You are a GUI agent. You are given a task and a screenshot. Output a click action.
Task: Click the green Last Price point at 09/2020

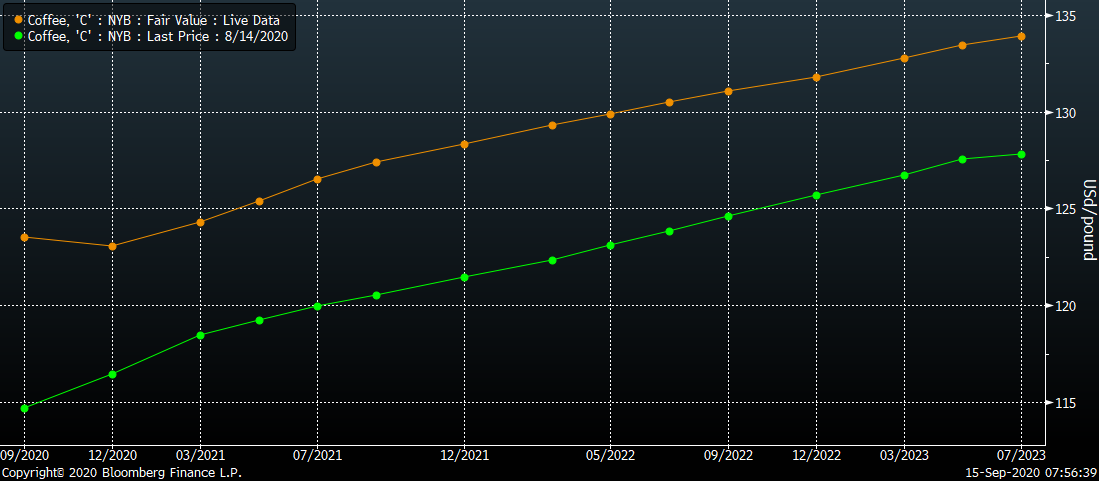[x=25, y=408]
